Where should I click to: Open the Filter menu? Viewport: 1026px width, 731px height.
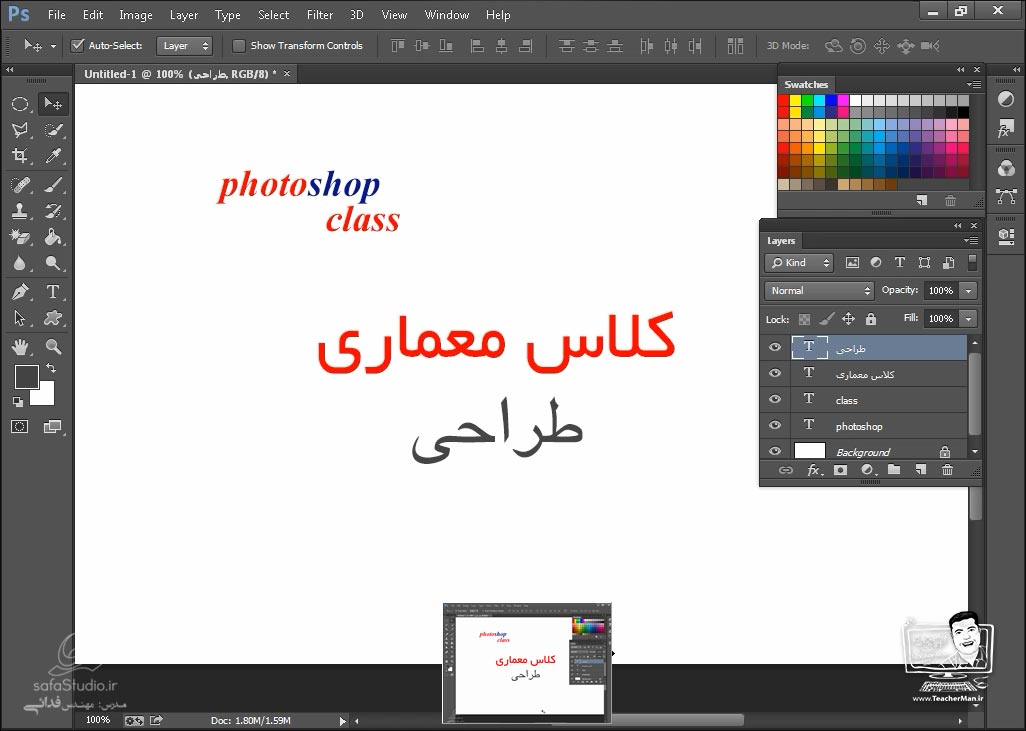click(x=320, y=14)
